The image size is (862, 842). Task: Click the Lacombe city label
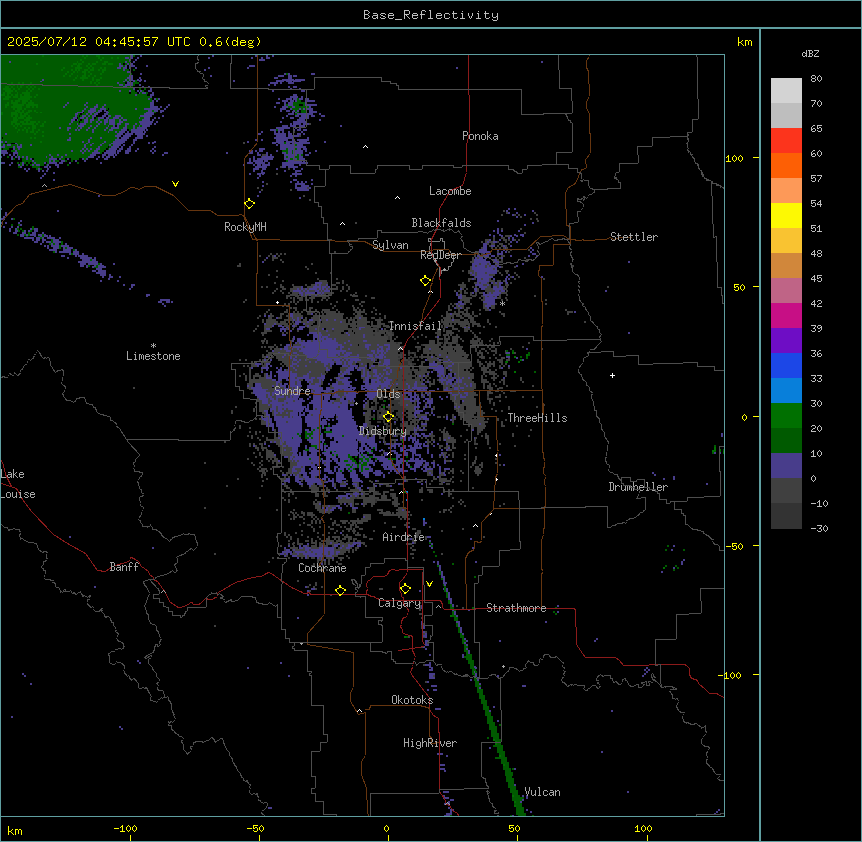click(450, 191)
